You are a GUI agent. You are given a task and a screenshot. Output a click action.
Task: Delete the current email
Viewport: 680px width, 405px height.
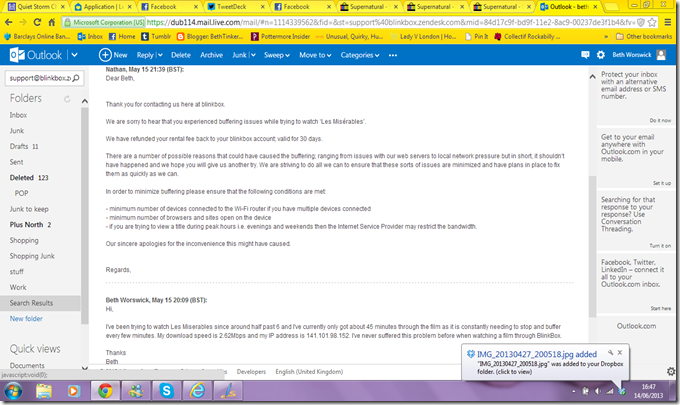click(x=180, y=55)
